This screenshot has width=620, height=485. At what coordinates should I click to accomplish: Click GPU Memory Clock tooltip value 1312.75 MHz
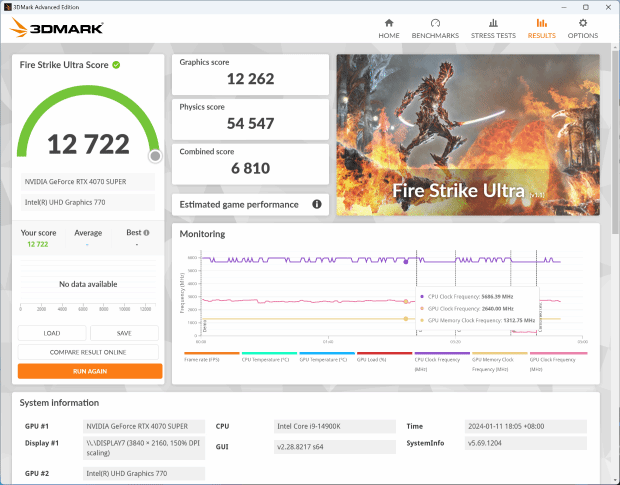pyautogui.click(x=519, y=321)
